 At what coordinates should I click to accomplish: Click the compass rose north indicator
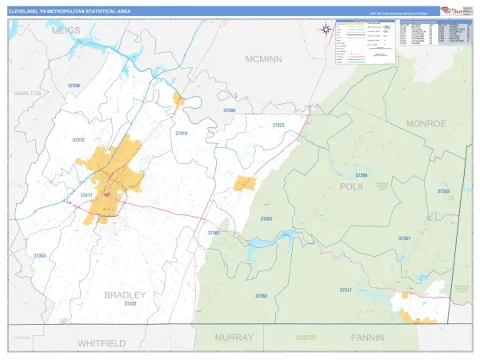326,29
